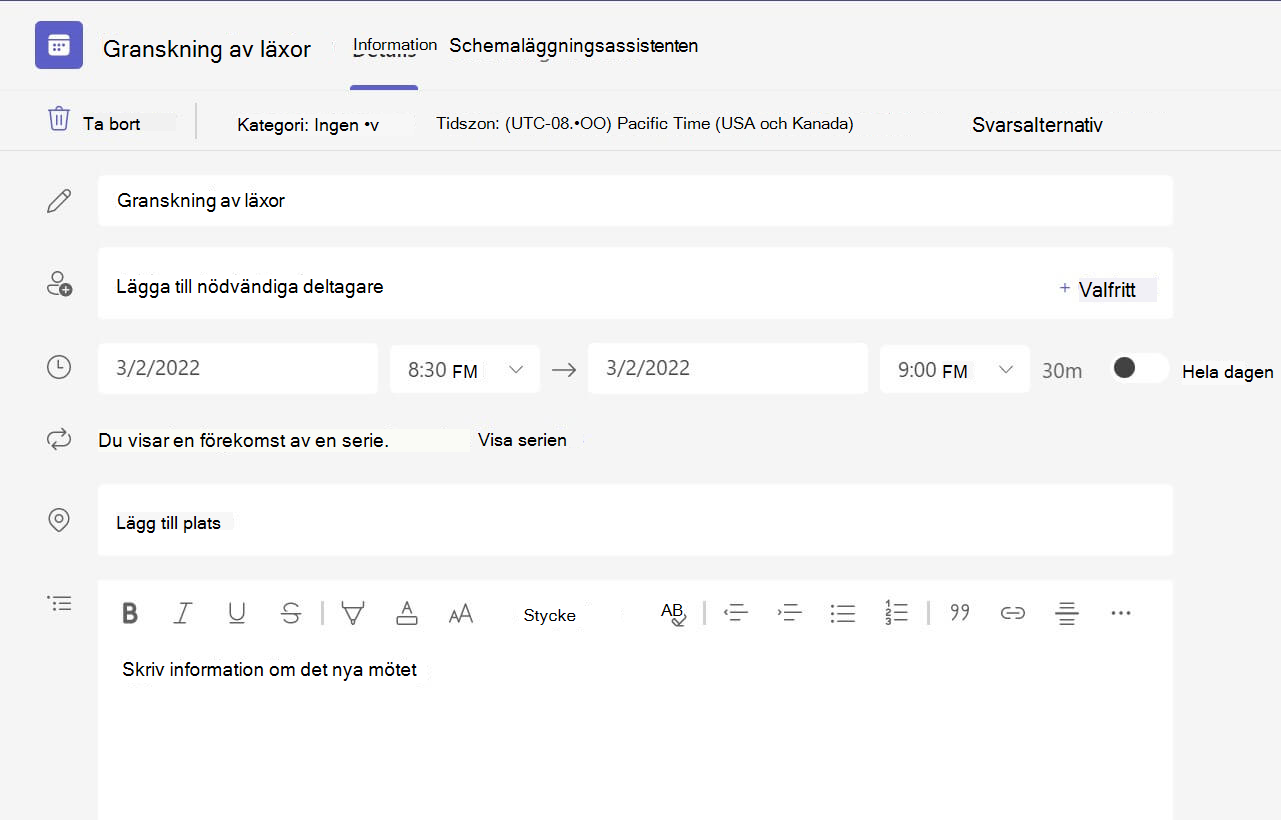
Task: Click the Lägg till plats field
Action: 635,520
